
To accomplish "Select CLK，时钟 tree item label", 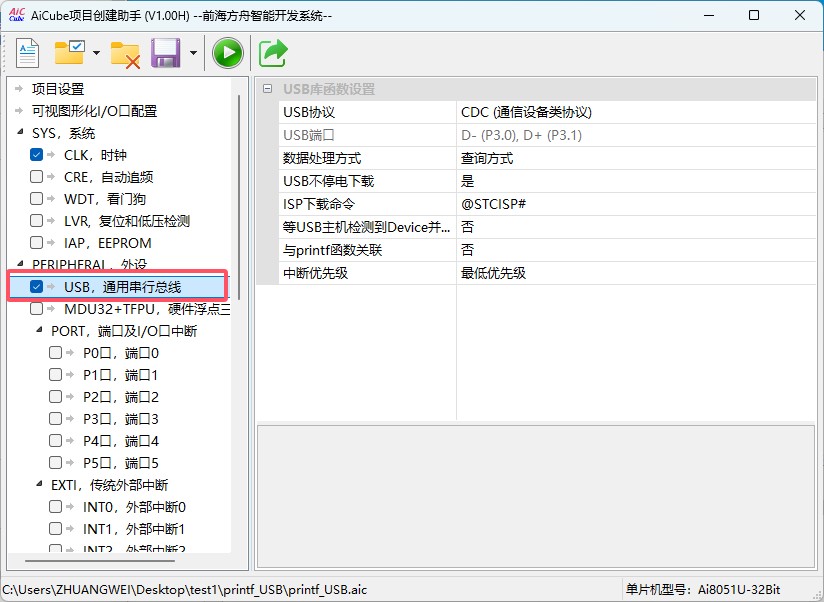I will point(95,155).
